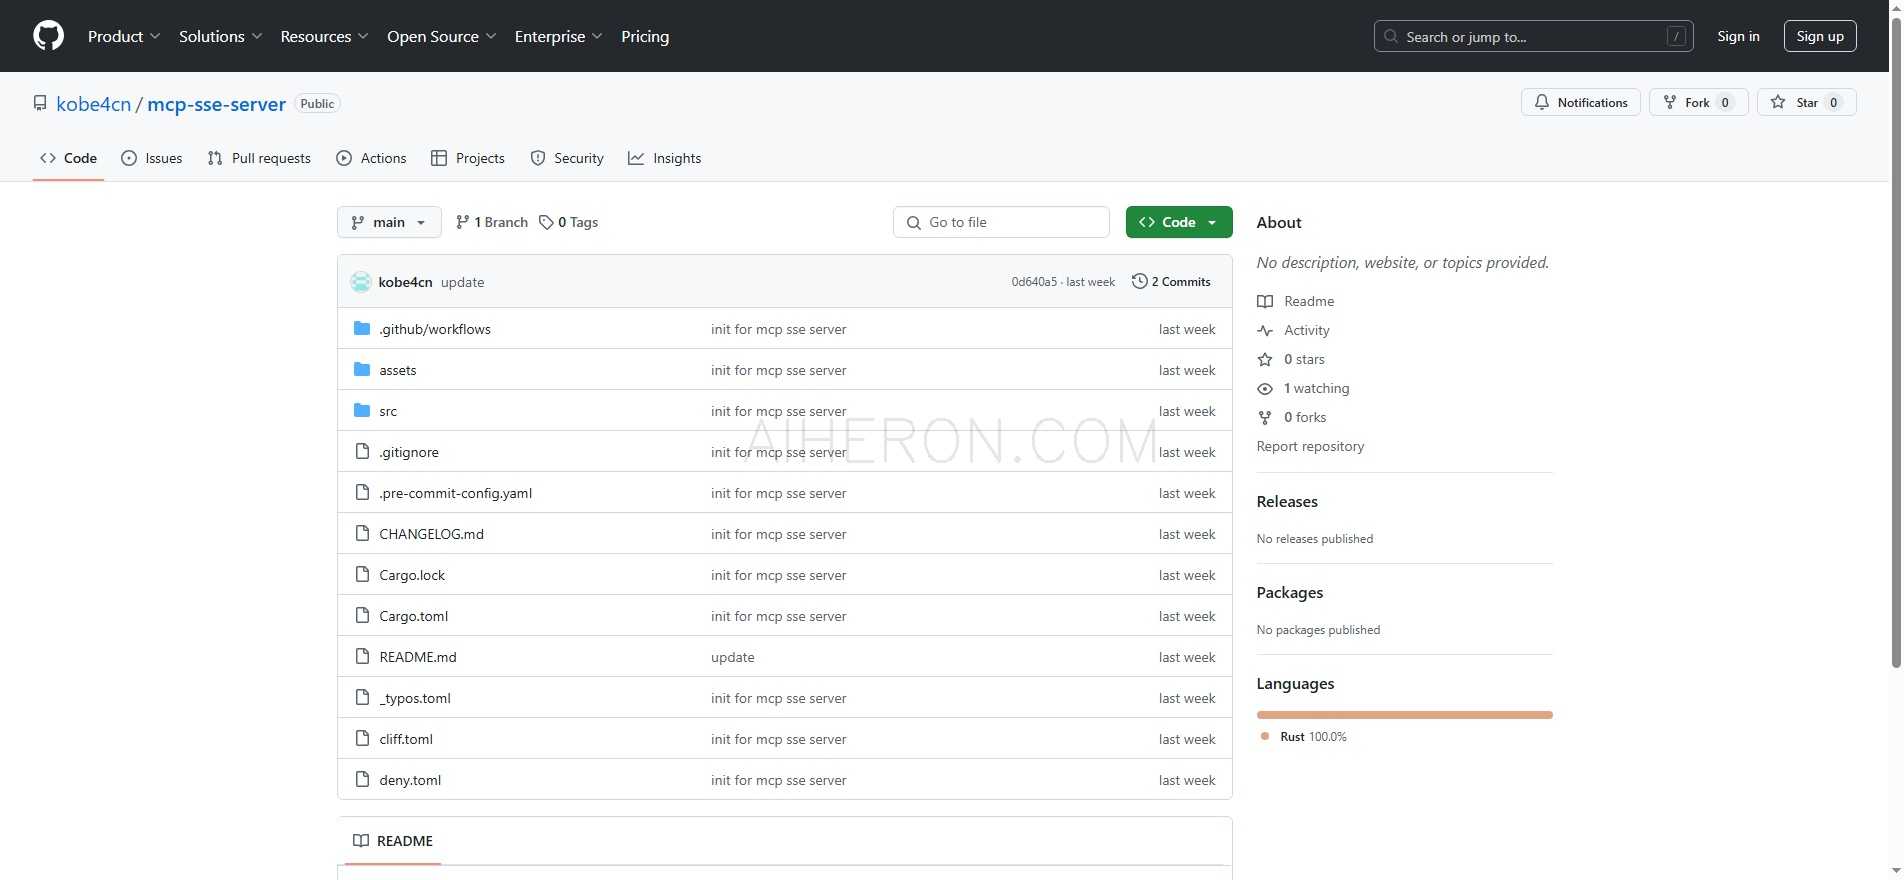Click file icon beside .gitignore

[362, 452]
